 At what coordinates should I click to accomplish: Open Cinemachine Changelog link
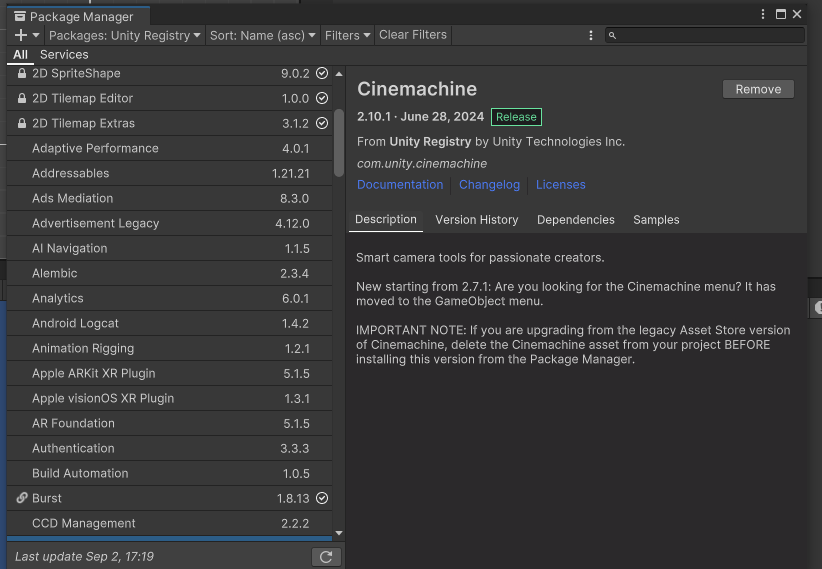click(x=489, y=185)
